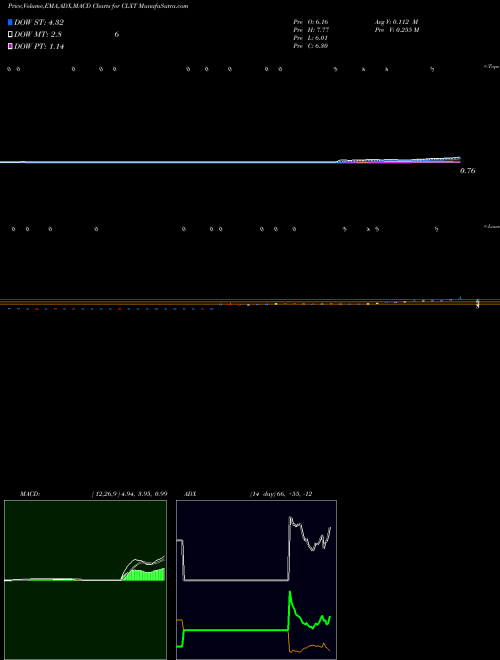Click the chart title mentioning MunafaSutra.com
Screen dimensions: 500x660
coord(98,6)
